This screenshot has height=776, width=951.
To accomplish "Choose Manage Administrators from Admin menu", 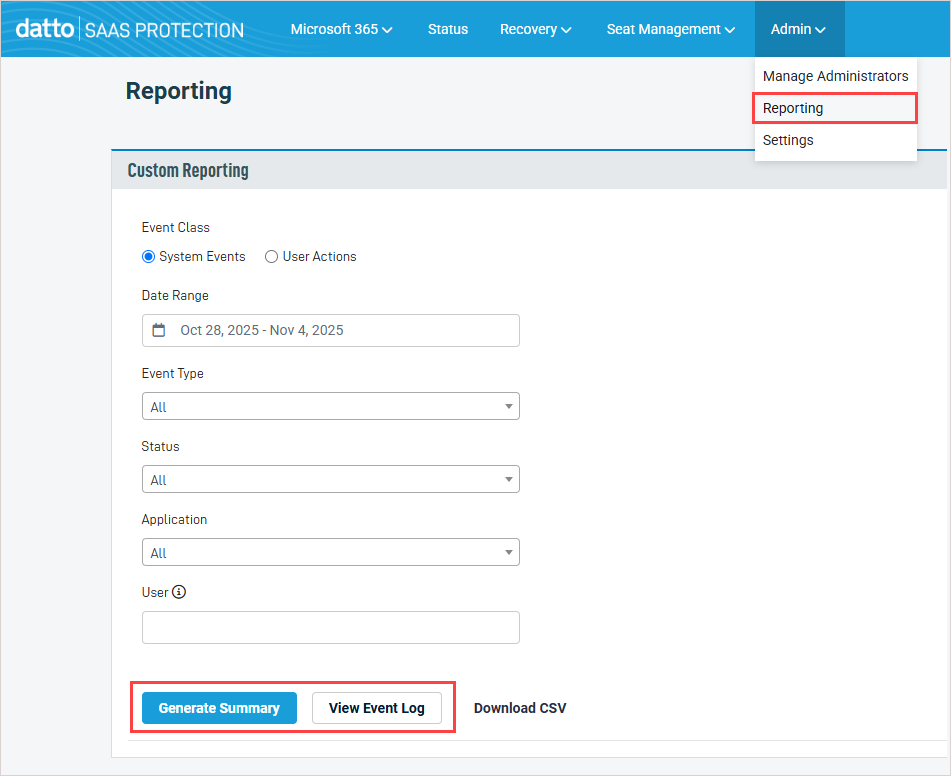I will coord(835,76).
